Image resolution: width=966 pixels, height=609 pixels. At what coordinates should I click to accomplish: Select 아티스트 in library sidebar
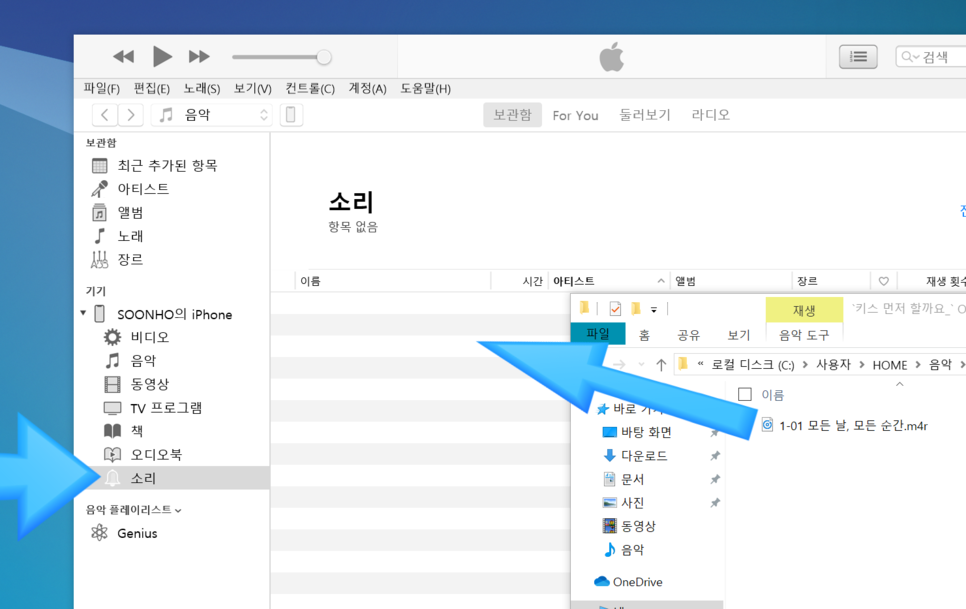point(143,189)
